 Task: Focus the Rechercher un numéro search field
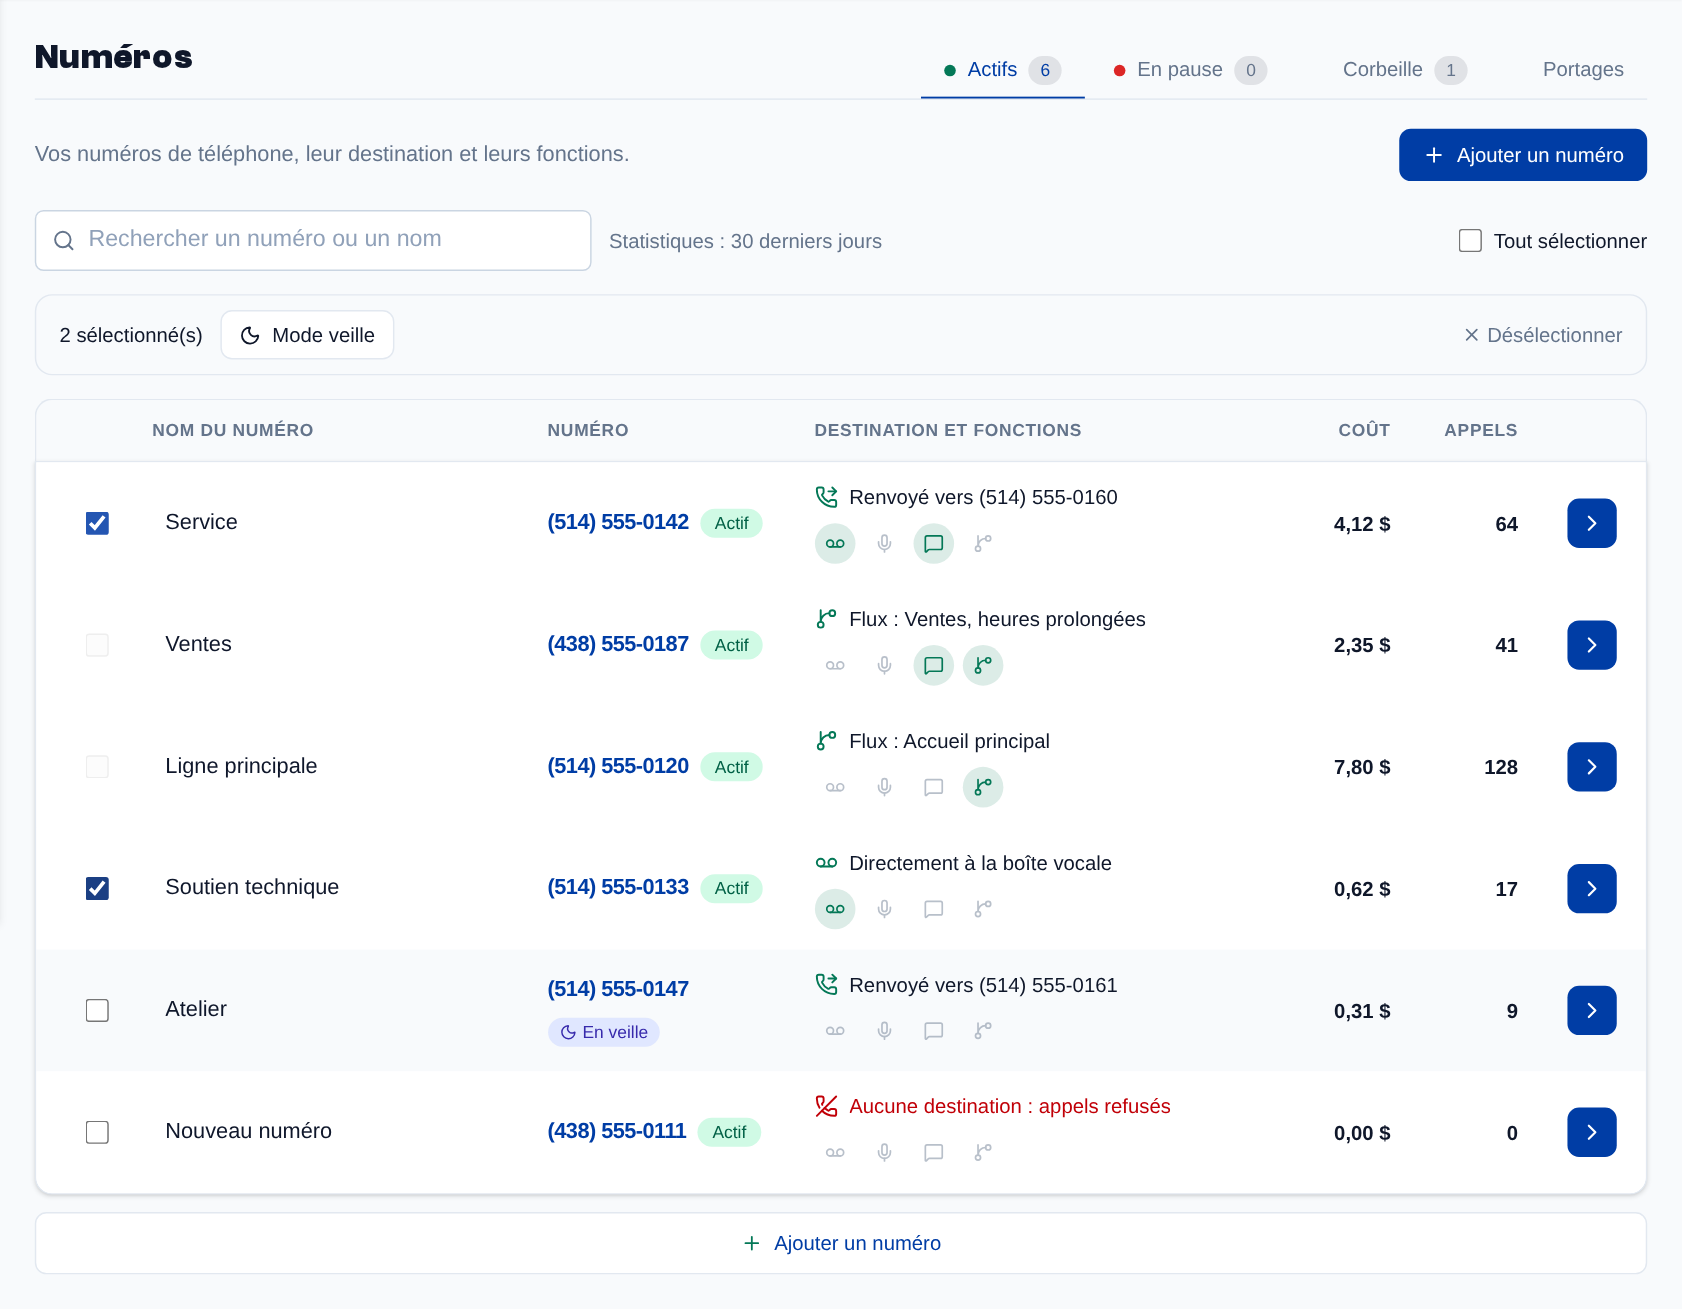(x=313, y=240)
